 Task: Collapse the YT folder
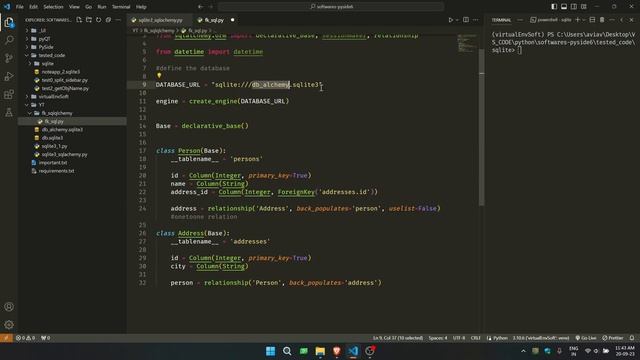click(41, 105)
